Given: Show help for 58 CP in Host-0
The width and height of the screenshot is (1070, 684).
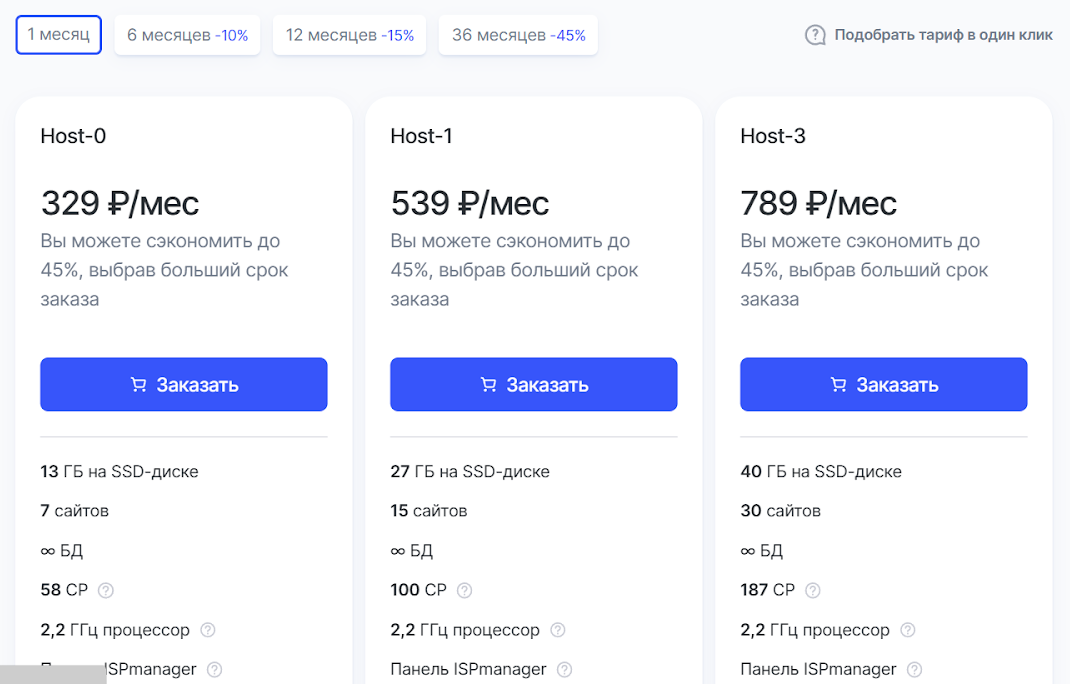Looking at the screenshot, I should coord(106,590).
